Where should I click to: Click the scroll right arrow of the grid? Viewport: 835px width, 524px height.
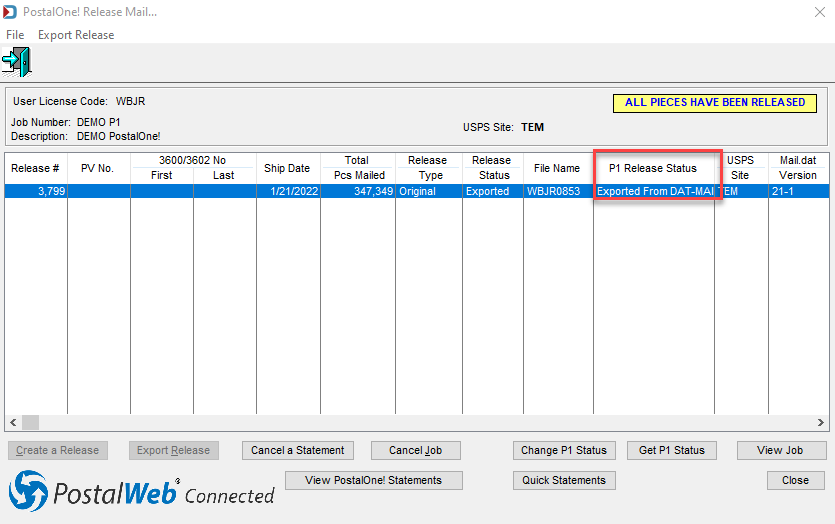pos(821,422)
